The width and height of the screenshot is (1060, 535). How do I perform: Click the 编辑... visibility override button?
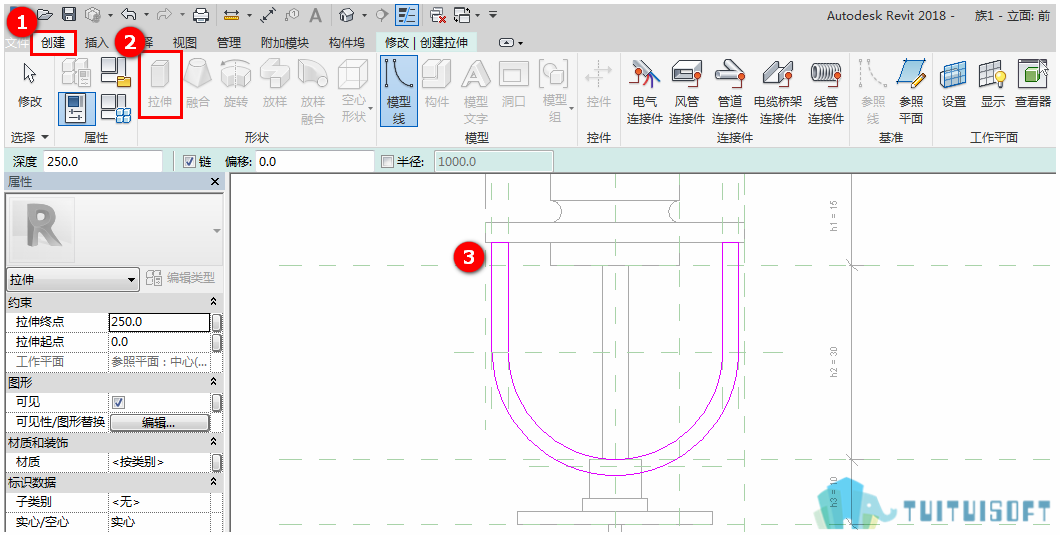click(159, 422)
